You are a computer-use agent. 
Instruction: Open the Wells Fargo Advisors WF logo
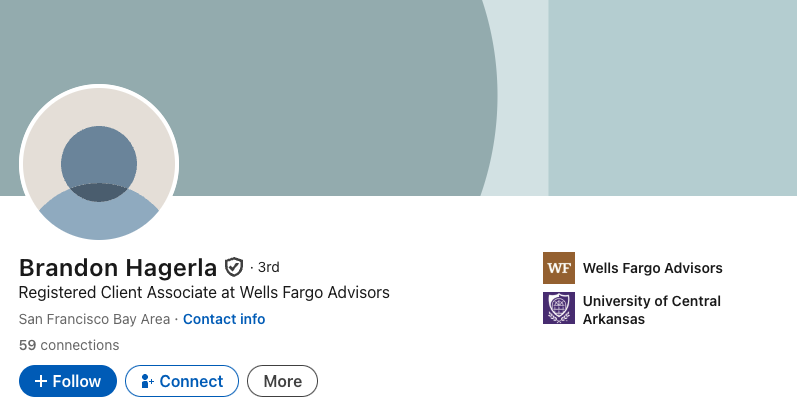point(559,268)
